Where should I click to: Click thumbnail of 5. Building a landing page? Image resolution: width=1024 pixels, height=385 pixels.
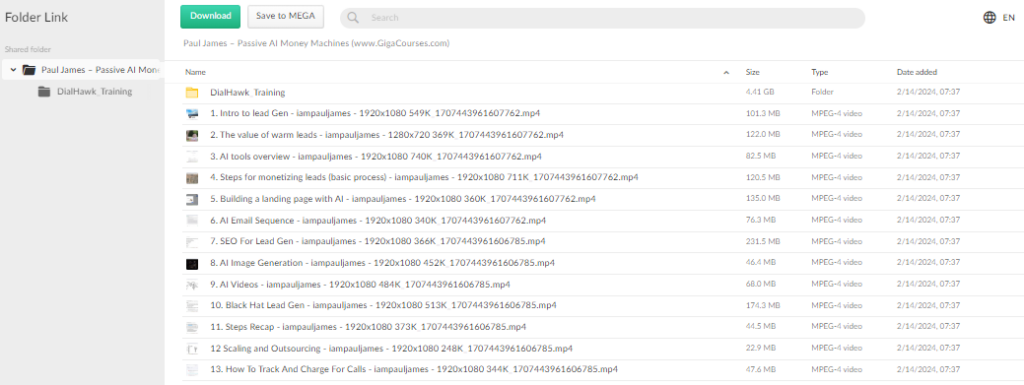(191, 199)
